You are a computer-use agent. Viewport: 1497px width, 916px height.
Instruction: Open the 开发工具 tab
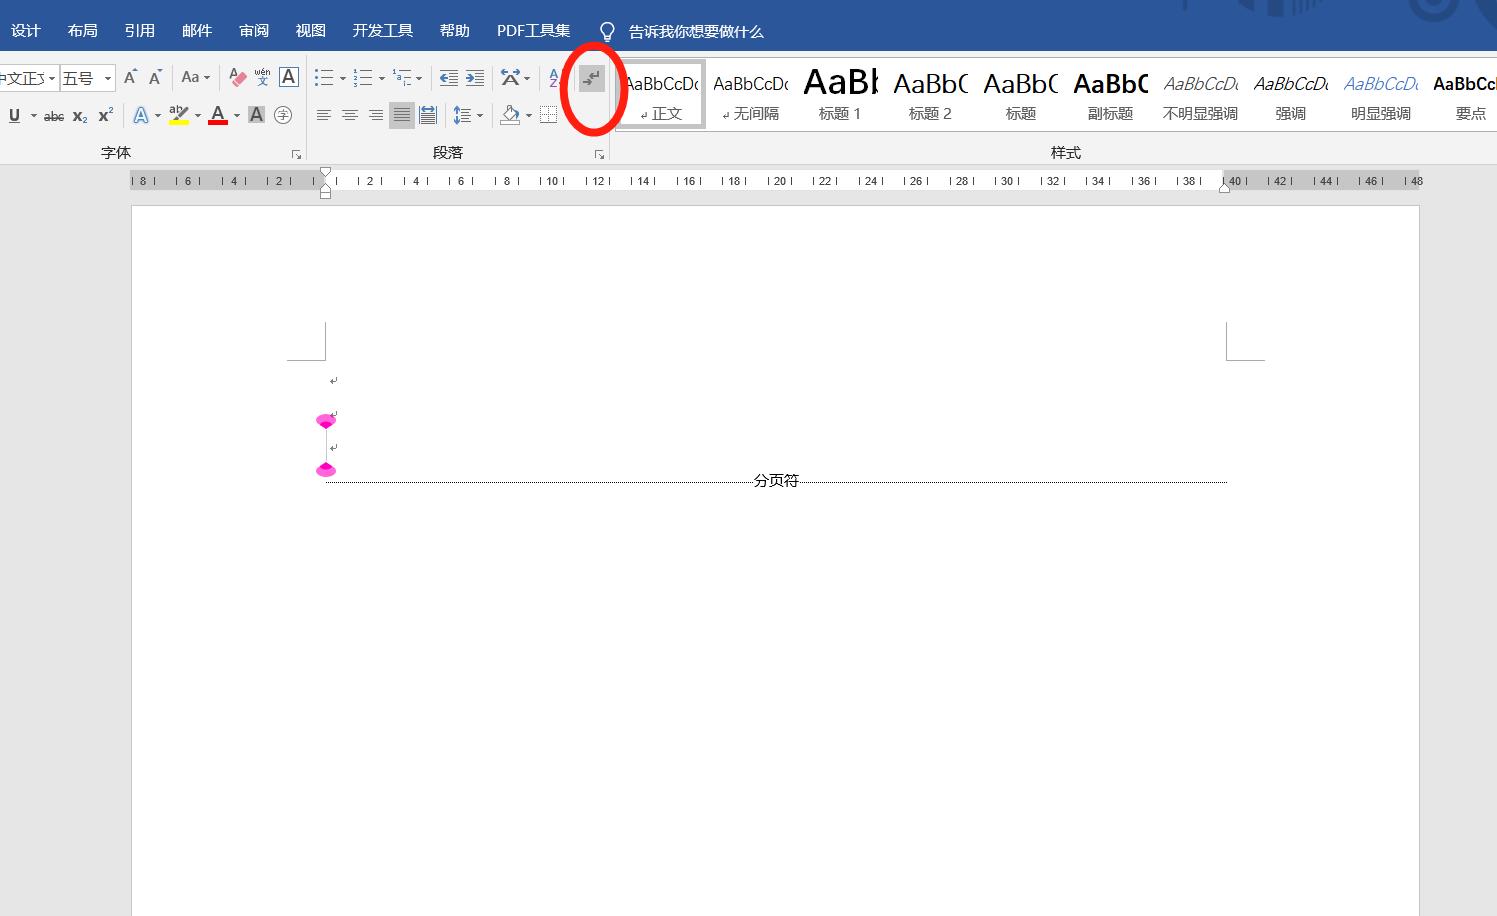[382, 31]
